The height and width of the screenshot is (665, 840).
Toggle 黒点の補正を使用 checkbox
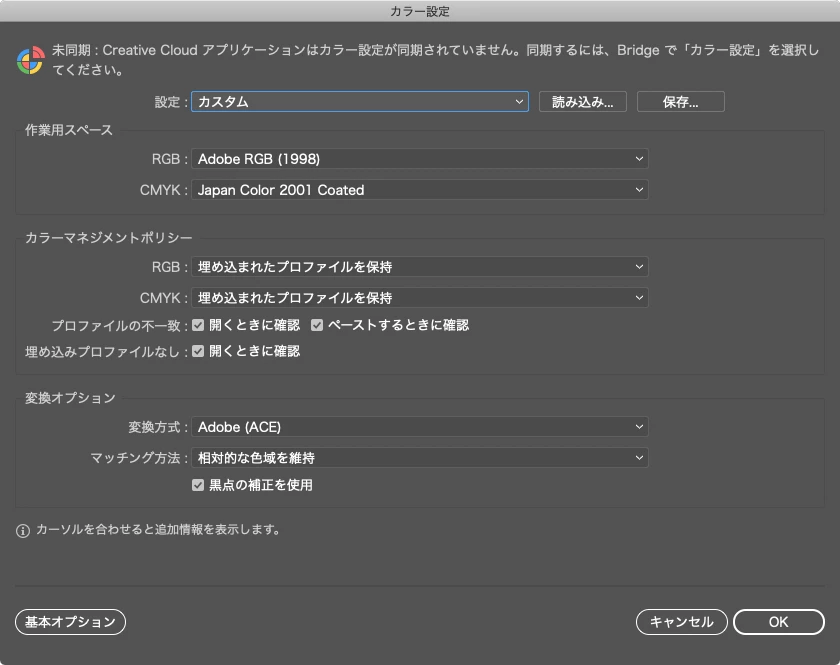click(198, 485)
